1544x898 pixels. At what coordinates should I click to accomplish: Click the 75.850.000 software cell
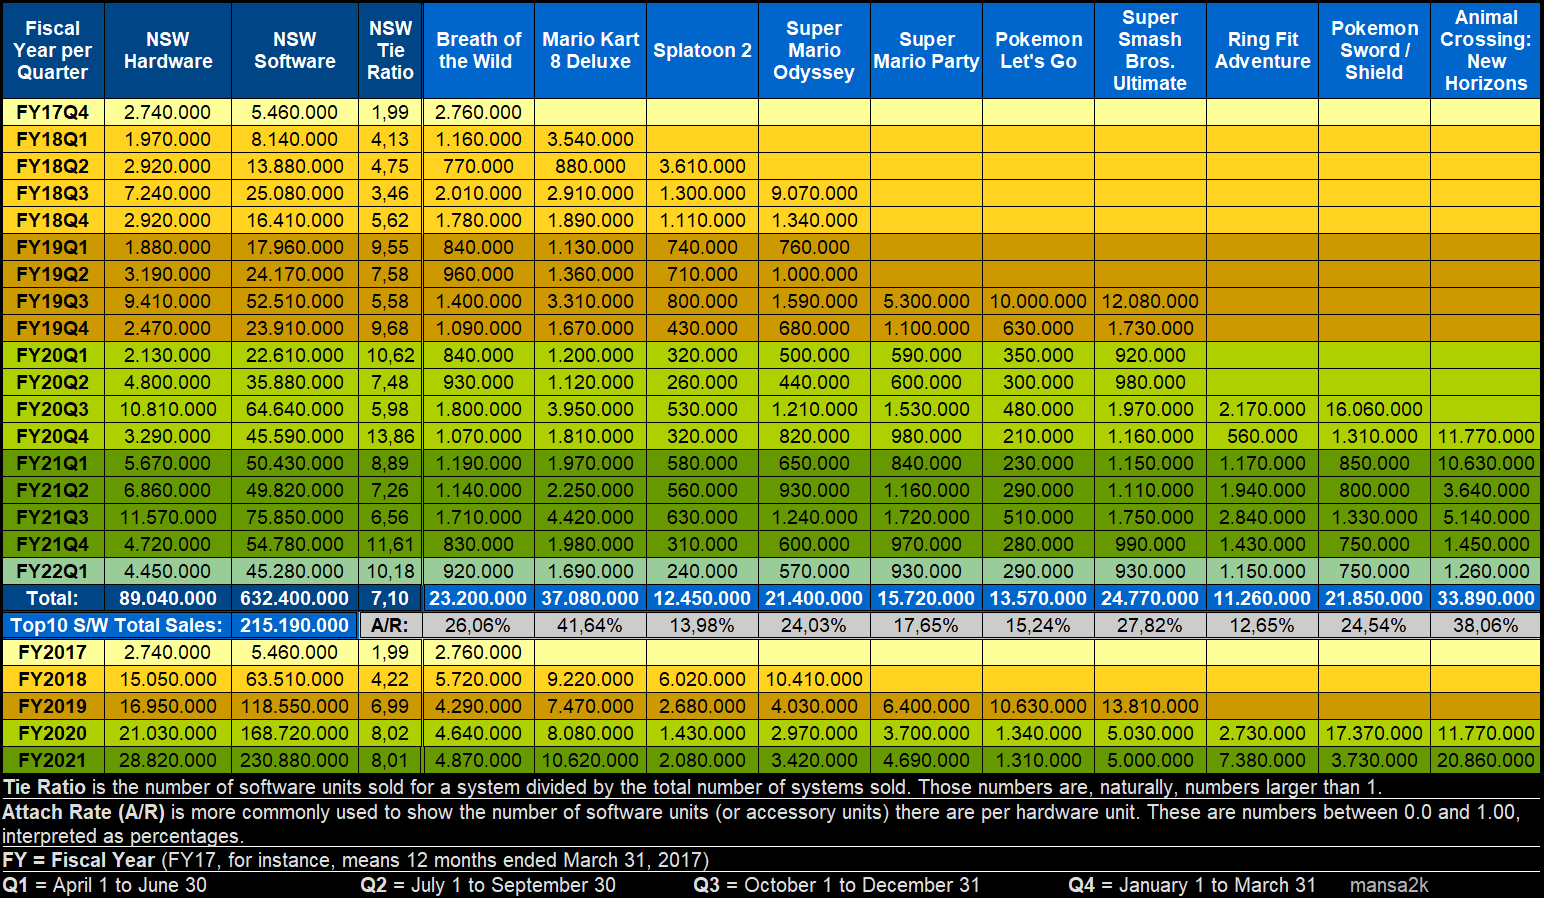(295, 517)
